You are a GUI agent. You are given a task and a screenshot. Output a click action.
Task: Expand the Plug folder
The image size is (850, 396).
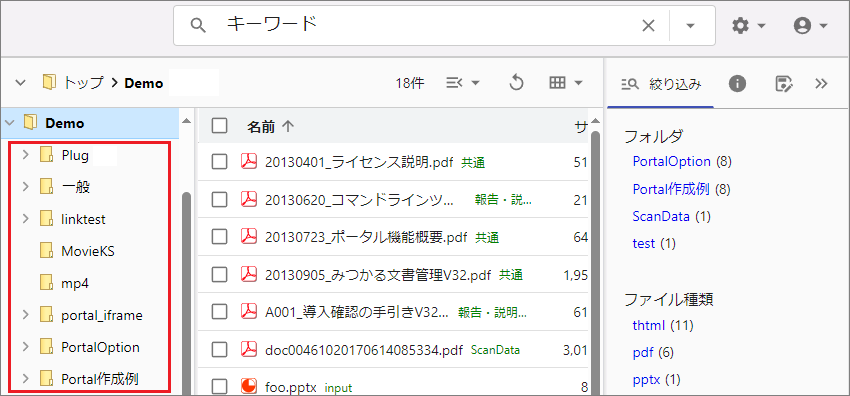[x=25, y=155]
